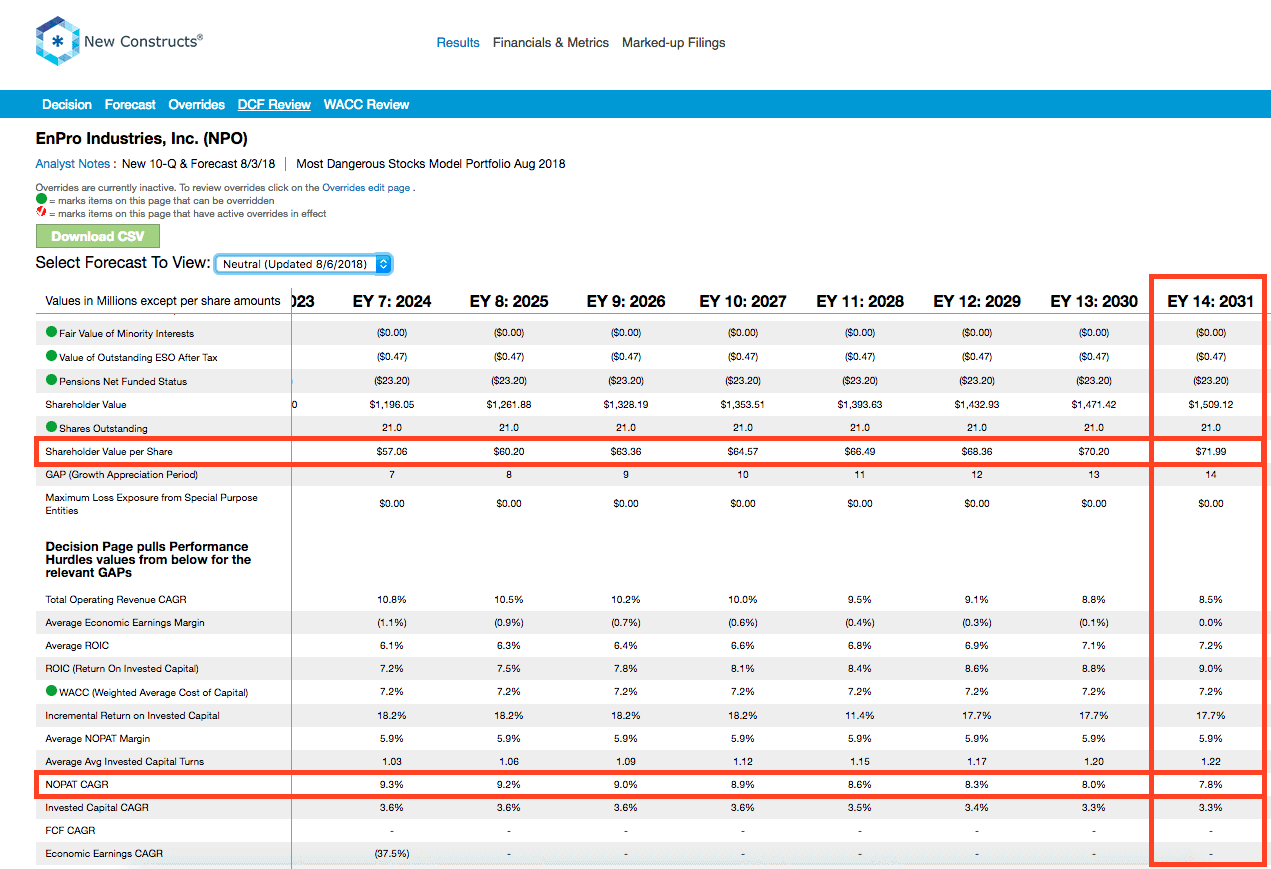Click the EY 7: 2024 column header
The width and height of the screenshot is (1271, 869).
(x=392, y=301)
